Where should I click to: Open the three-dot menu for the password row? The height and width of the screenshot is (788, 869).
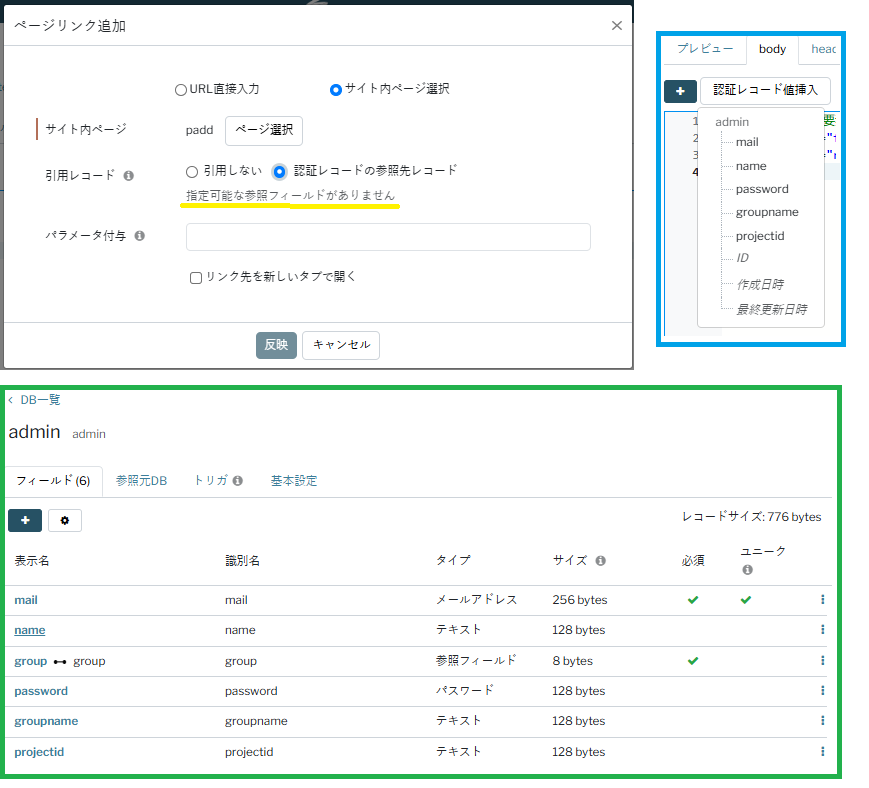(822, 691)
